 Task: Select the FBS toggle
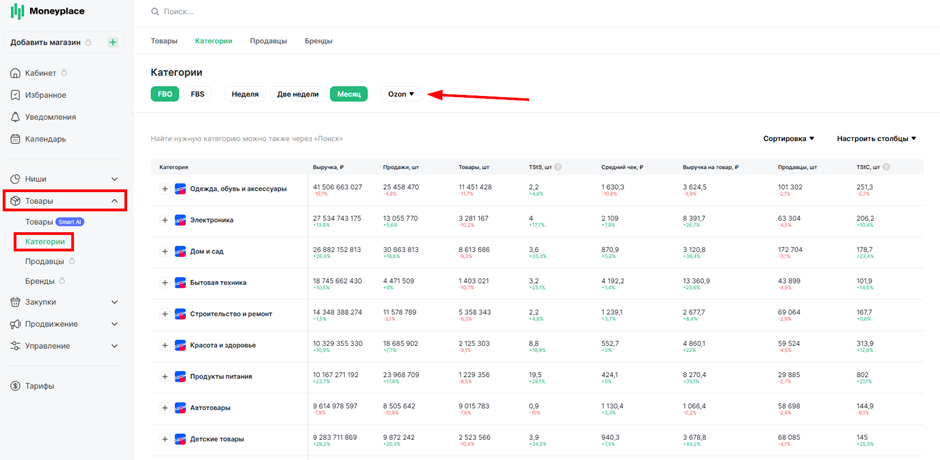[x=197, y=94]
